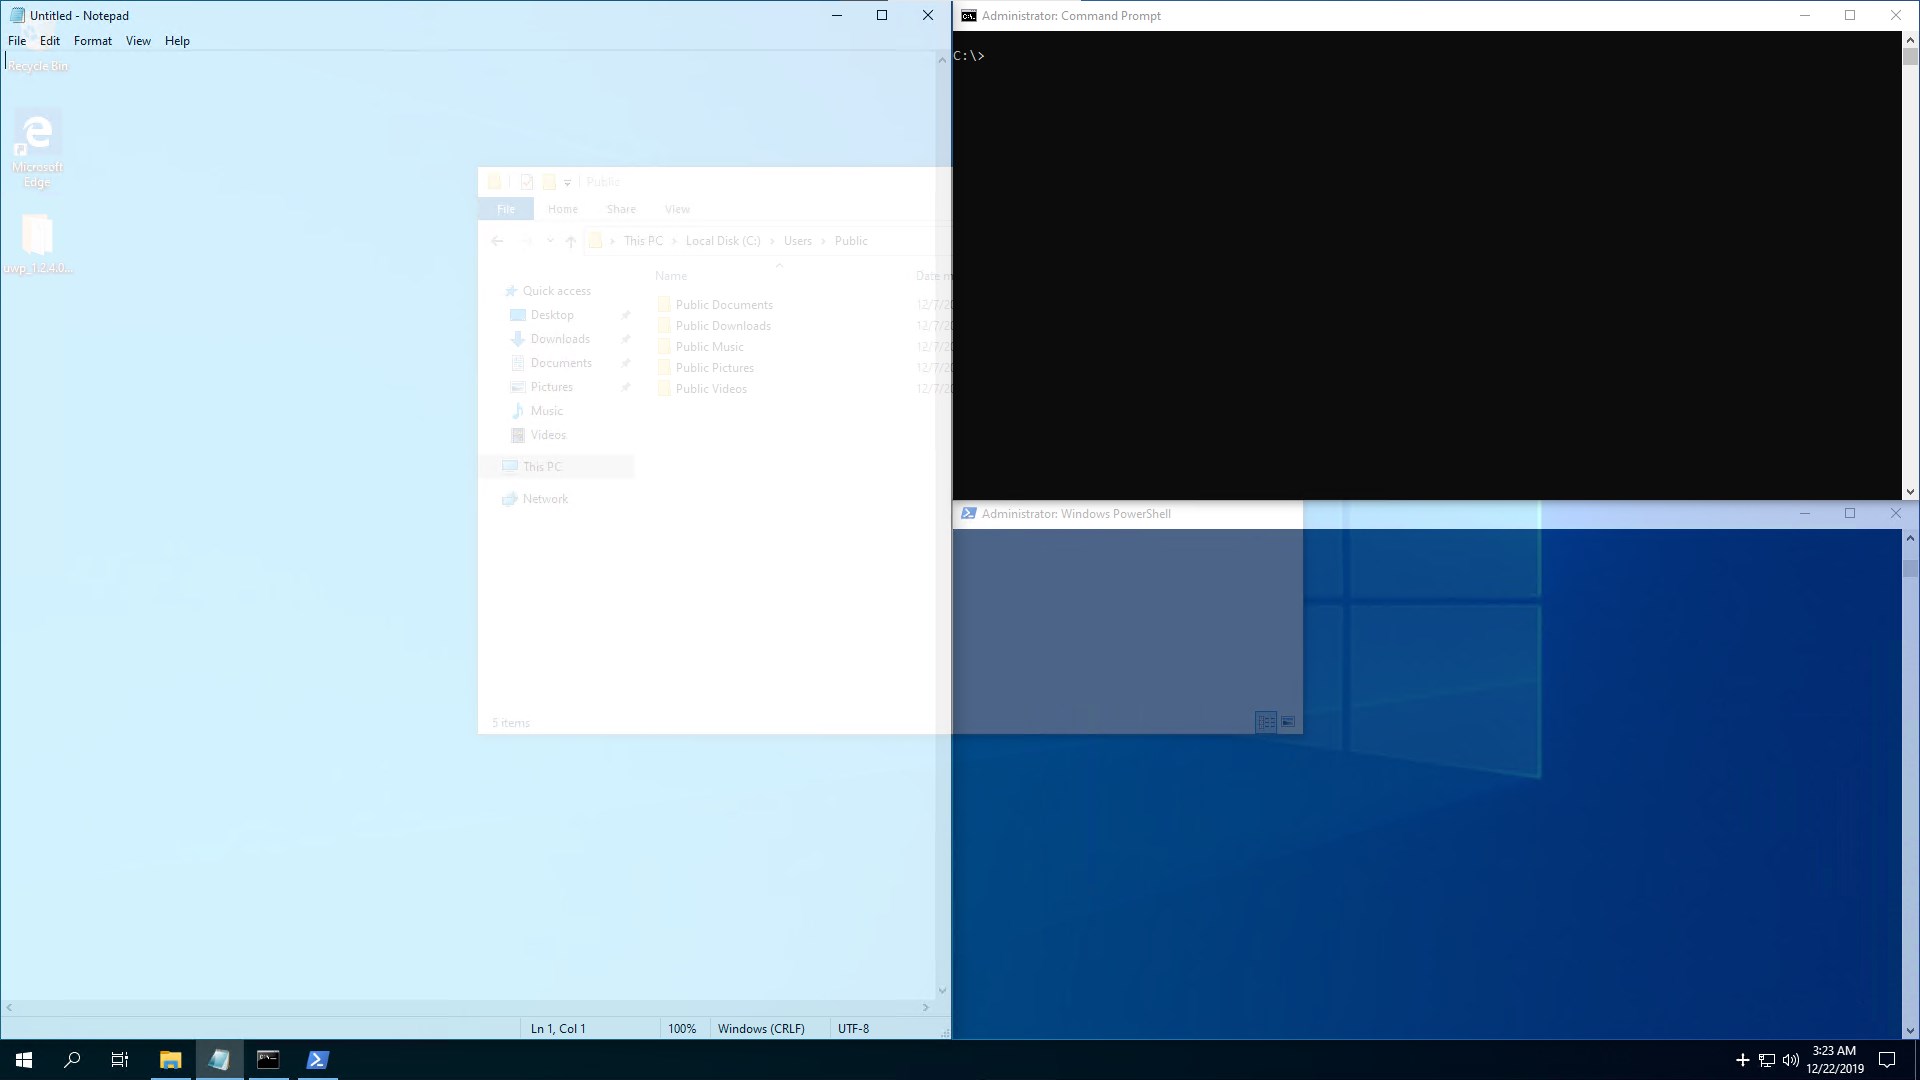Open Notepad's File menu
This screenshot has height=1080, width=1920.
click(x=17, y=41)
